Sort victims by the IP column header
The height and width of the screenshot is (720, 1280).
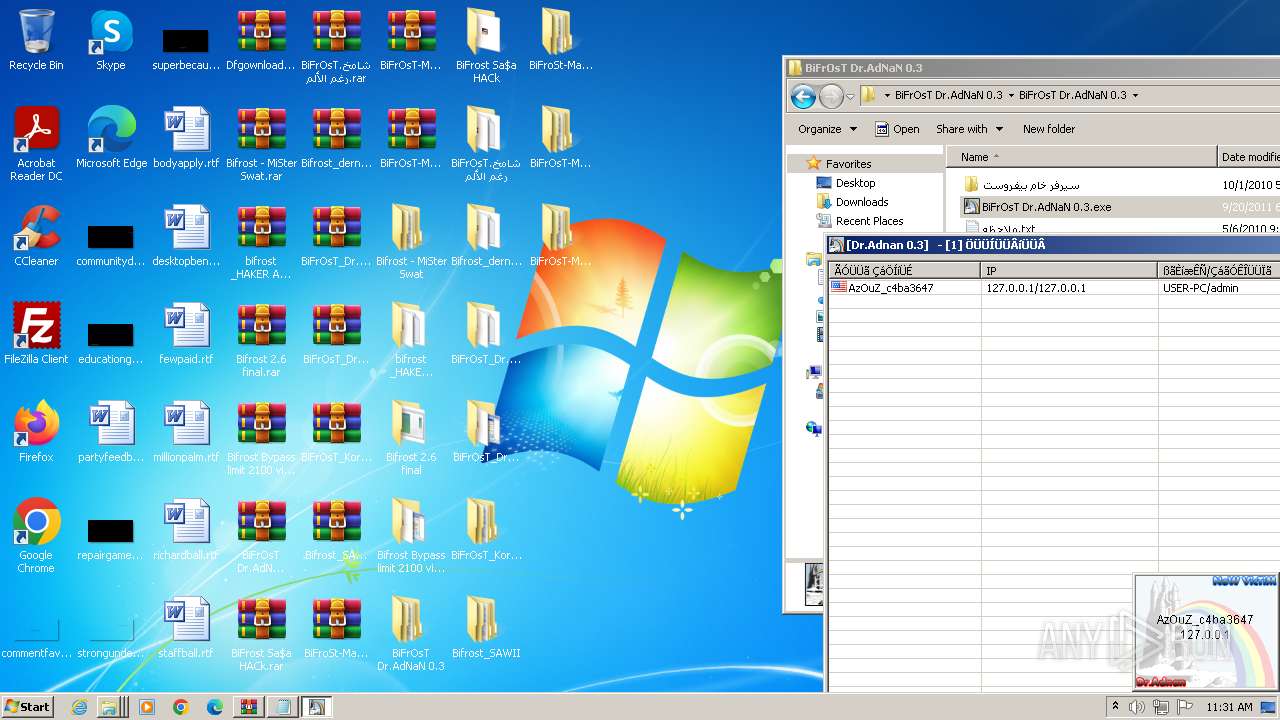[x=1069, y=271]
